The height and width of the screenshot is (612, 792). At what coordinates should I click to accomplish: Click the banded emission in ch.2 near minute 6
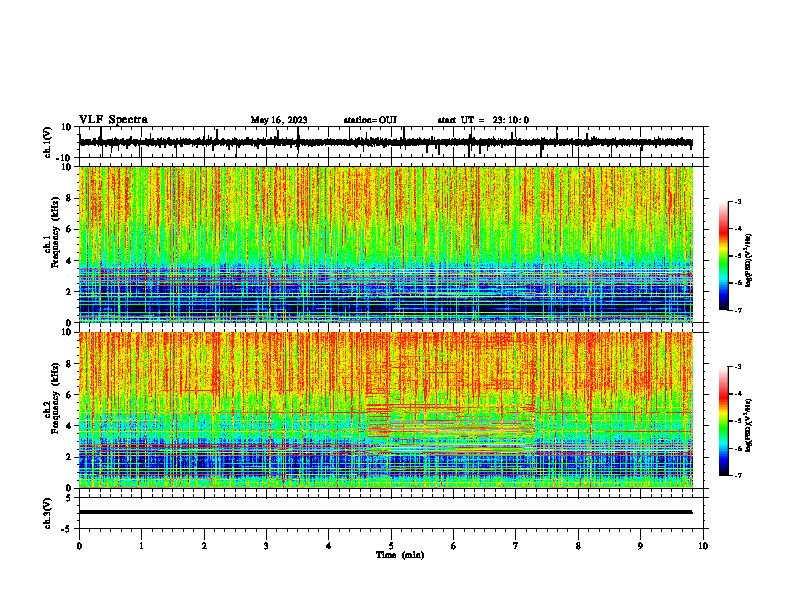tap(451, 429)
